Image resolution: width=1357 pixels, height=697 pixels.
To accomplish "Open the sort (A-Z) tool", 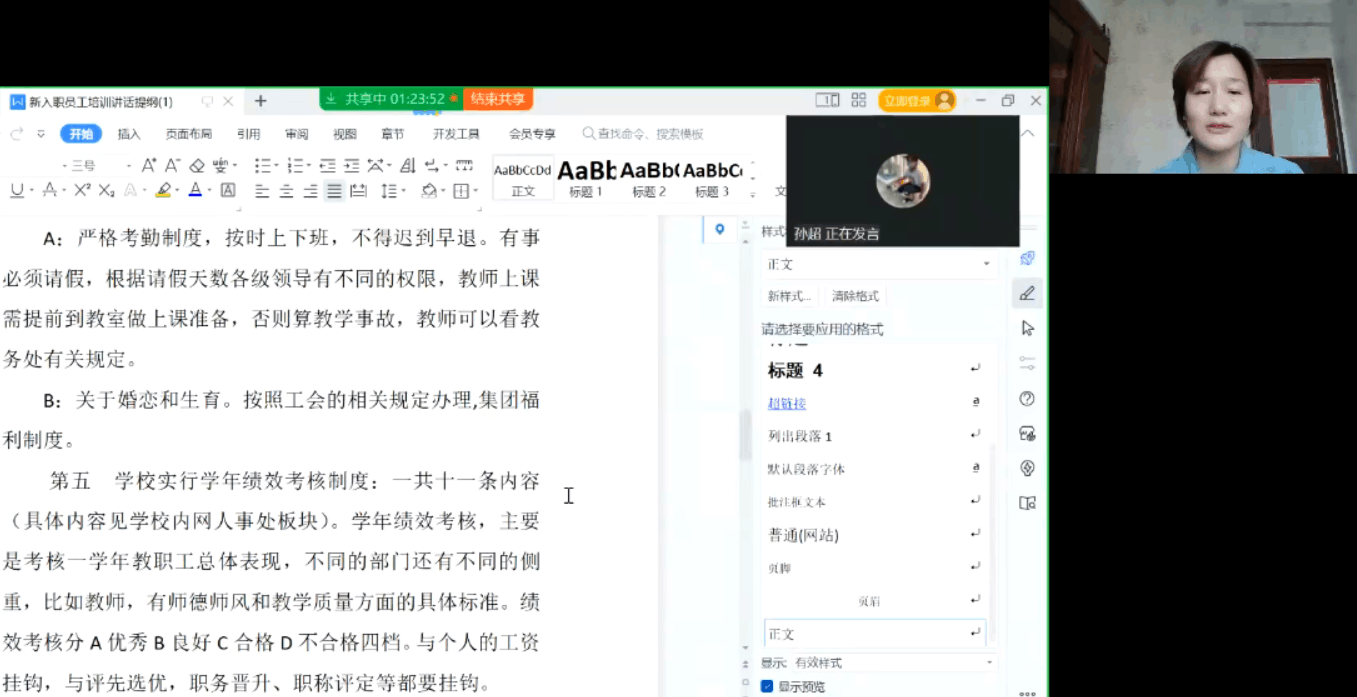I will coord(407,165).
